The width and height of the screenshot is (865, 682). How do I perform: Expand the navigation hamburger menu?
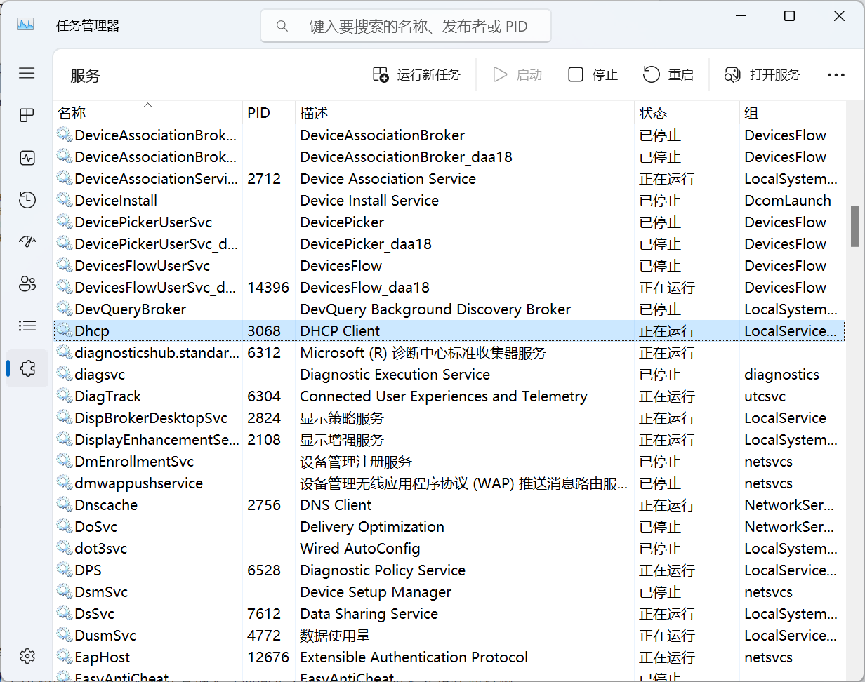pyautogui.click(x=27, y=73)
